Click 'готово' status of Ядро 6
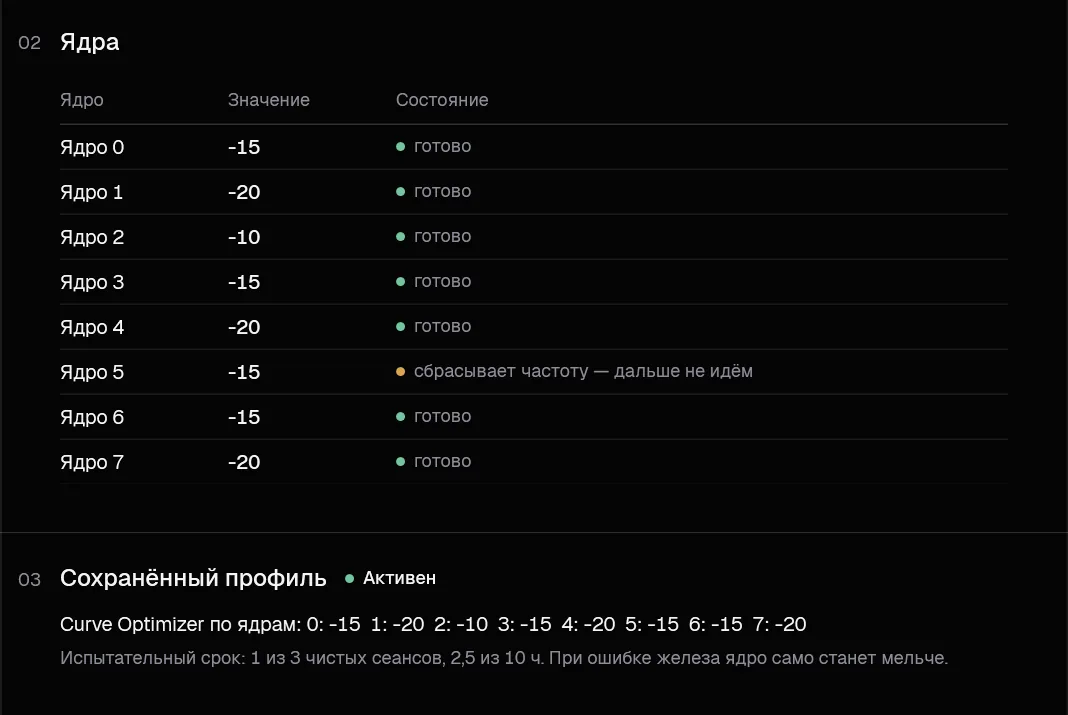This screenshot has height=715, width=1068. tap(443, 416)
